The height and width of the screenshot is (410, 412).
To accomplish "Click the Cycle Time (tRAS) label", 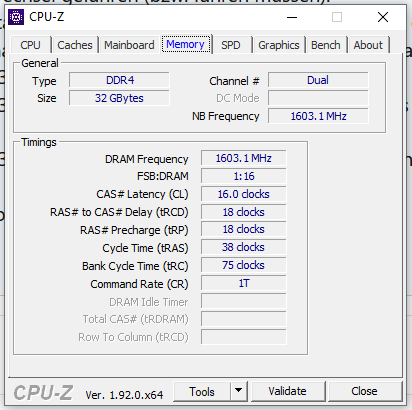I will tap(145, 248).
